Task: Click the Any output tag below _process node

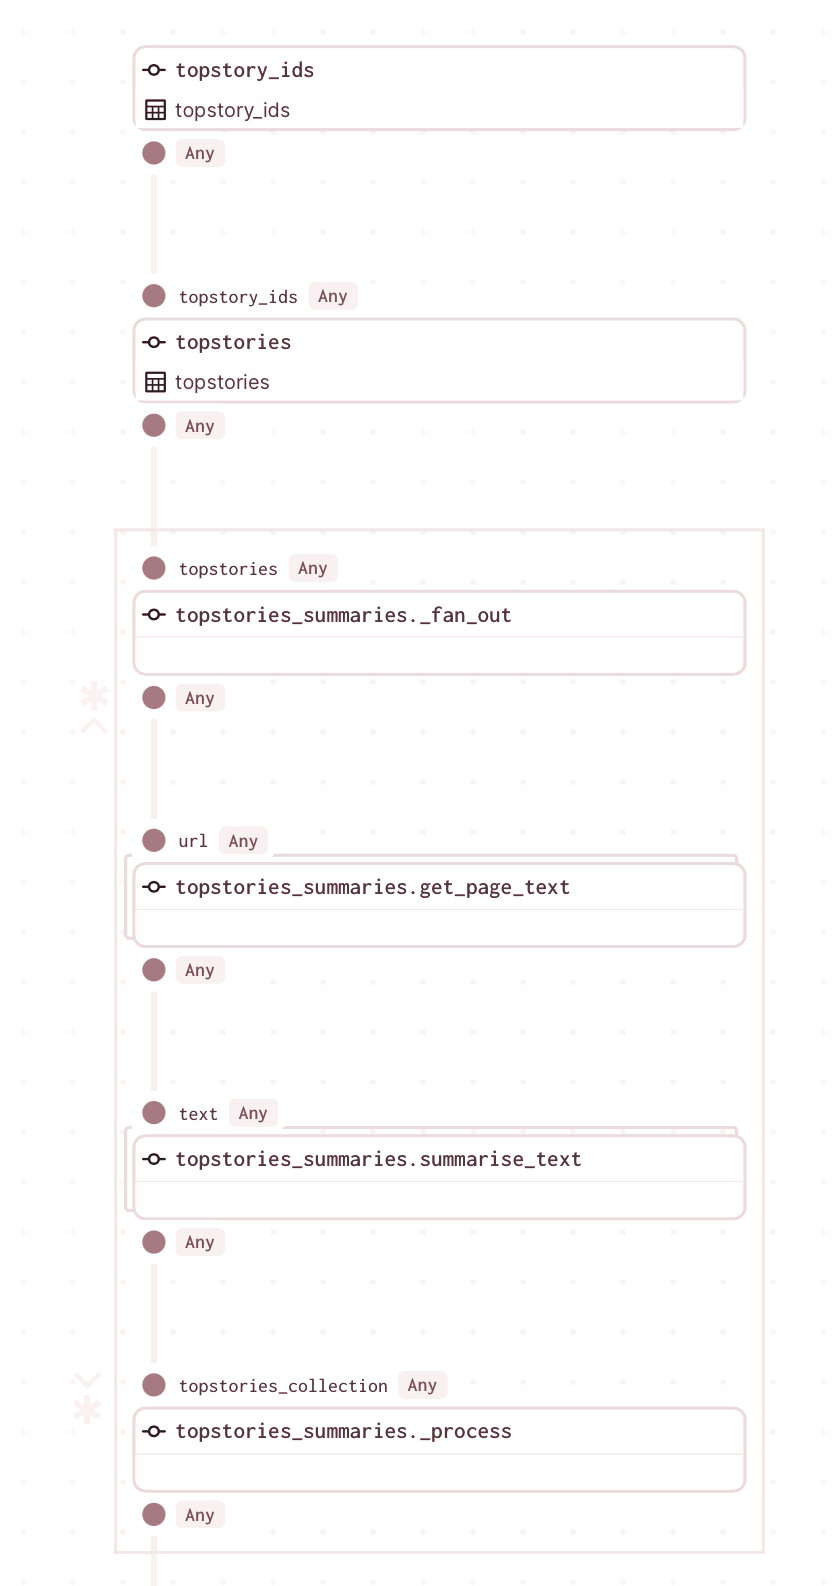Action: click(200, 1515)
